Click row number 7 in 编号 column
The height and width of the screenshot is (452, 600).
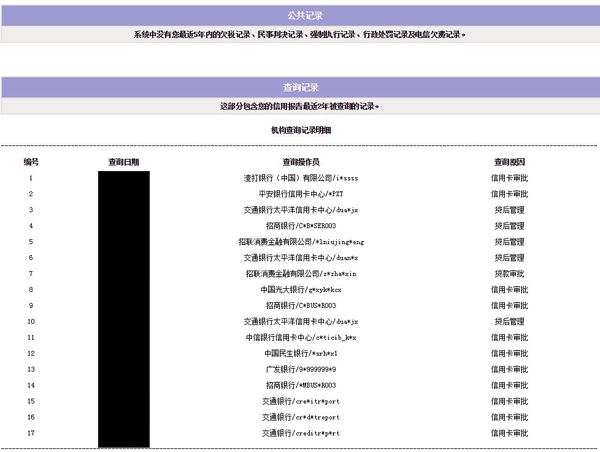[x=31, y=274]
